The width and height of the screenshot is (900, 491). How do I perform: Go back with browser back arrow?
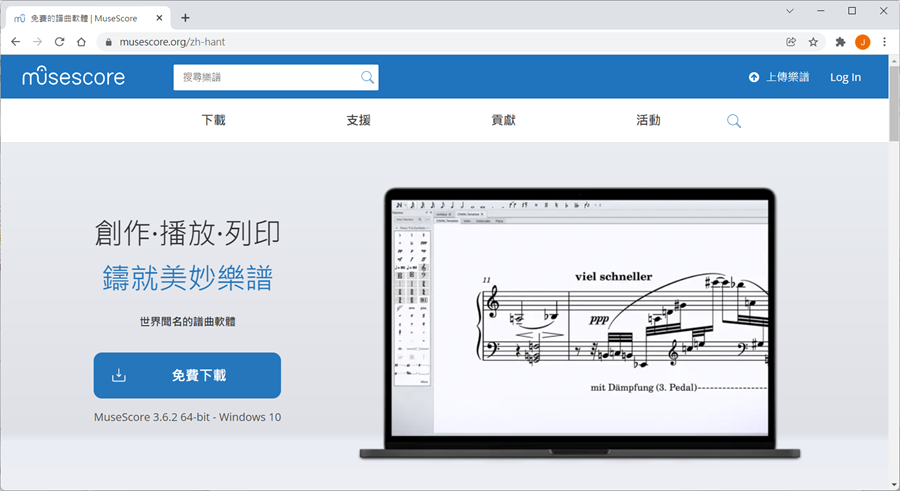coord(15,42)
